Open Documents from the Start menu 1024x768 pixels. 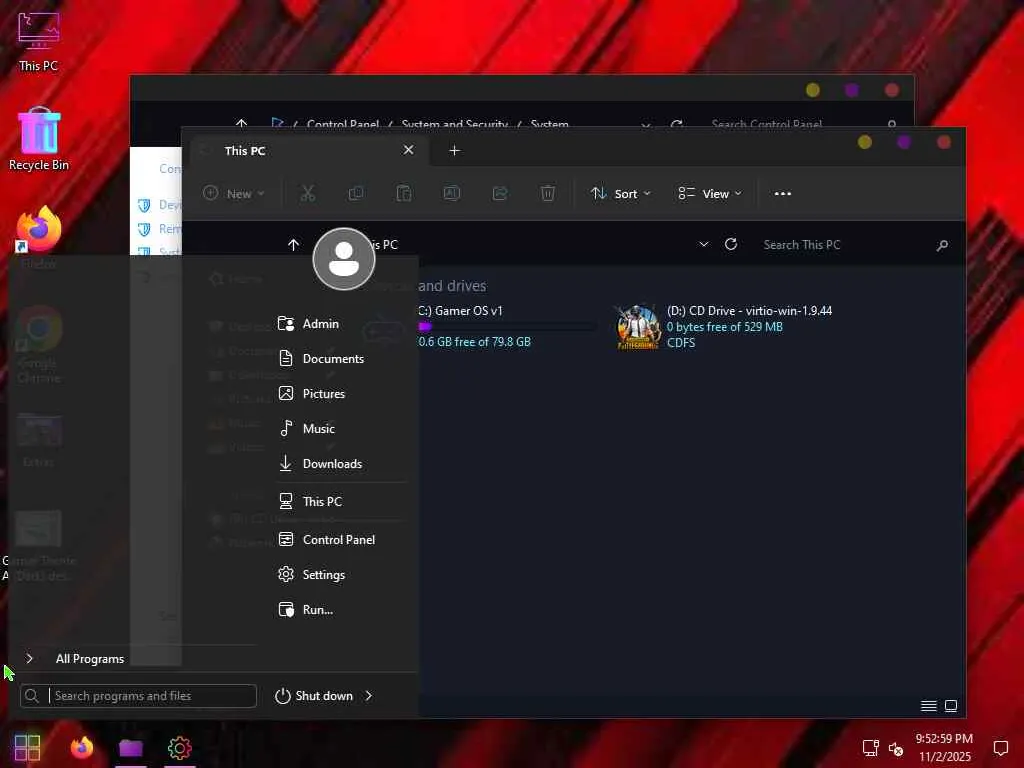[x=321, y=359]
